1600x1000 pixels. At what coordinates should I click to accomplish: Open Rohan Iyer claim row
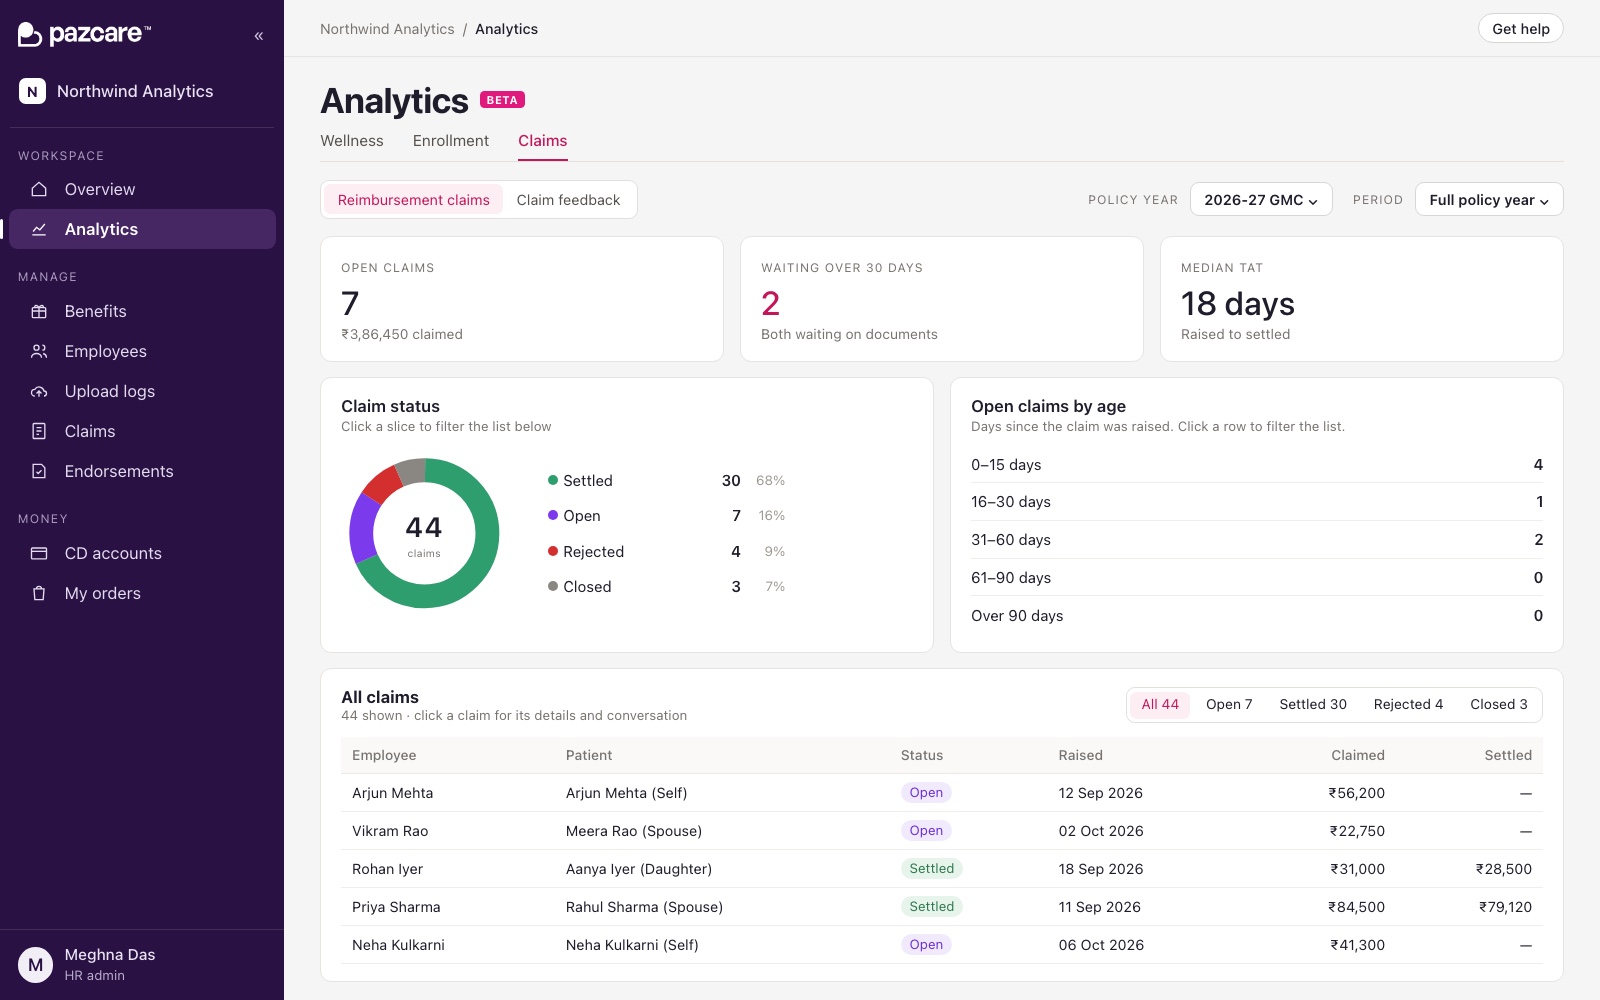click(x=942, y=869)
